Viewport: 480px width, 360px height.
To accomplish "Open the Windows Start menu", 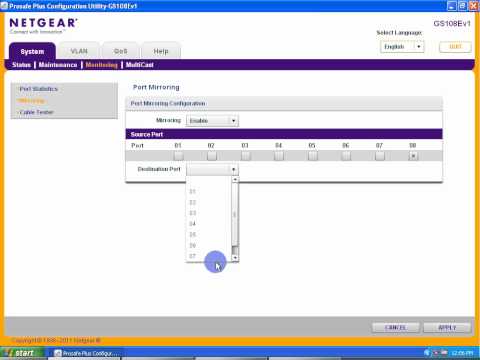I will [x=21, y=353].
